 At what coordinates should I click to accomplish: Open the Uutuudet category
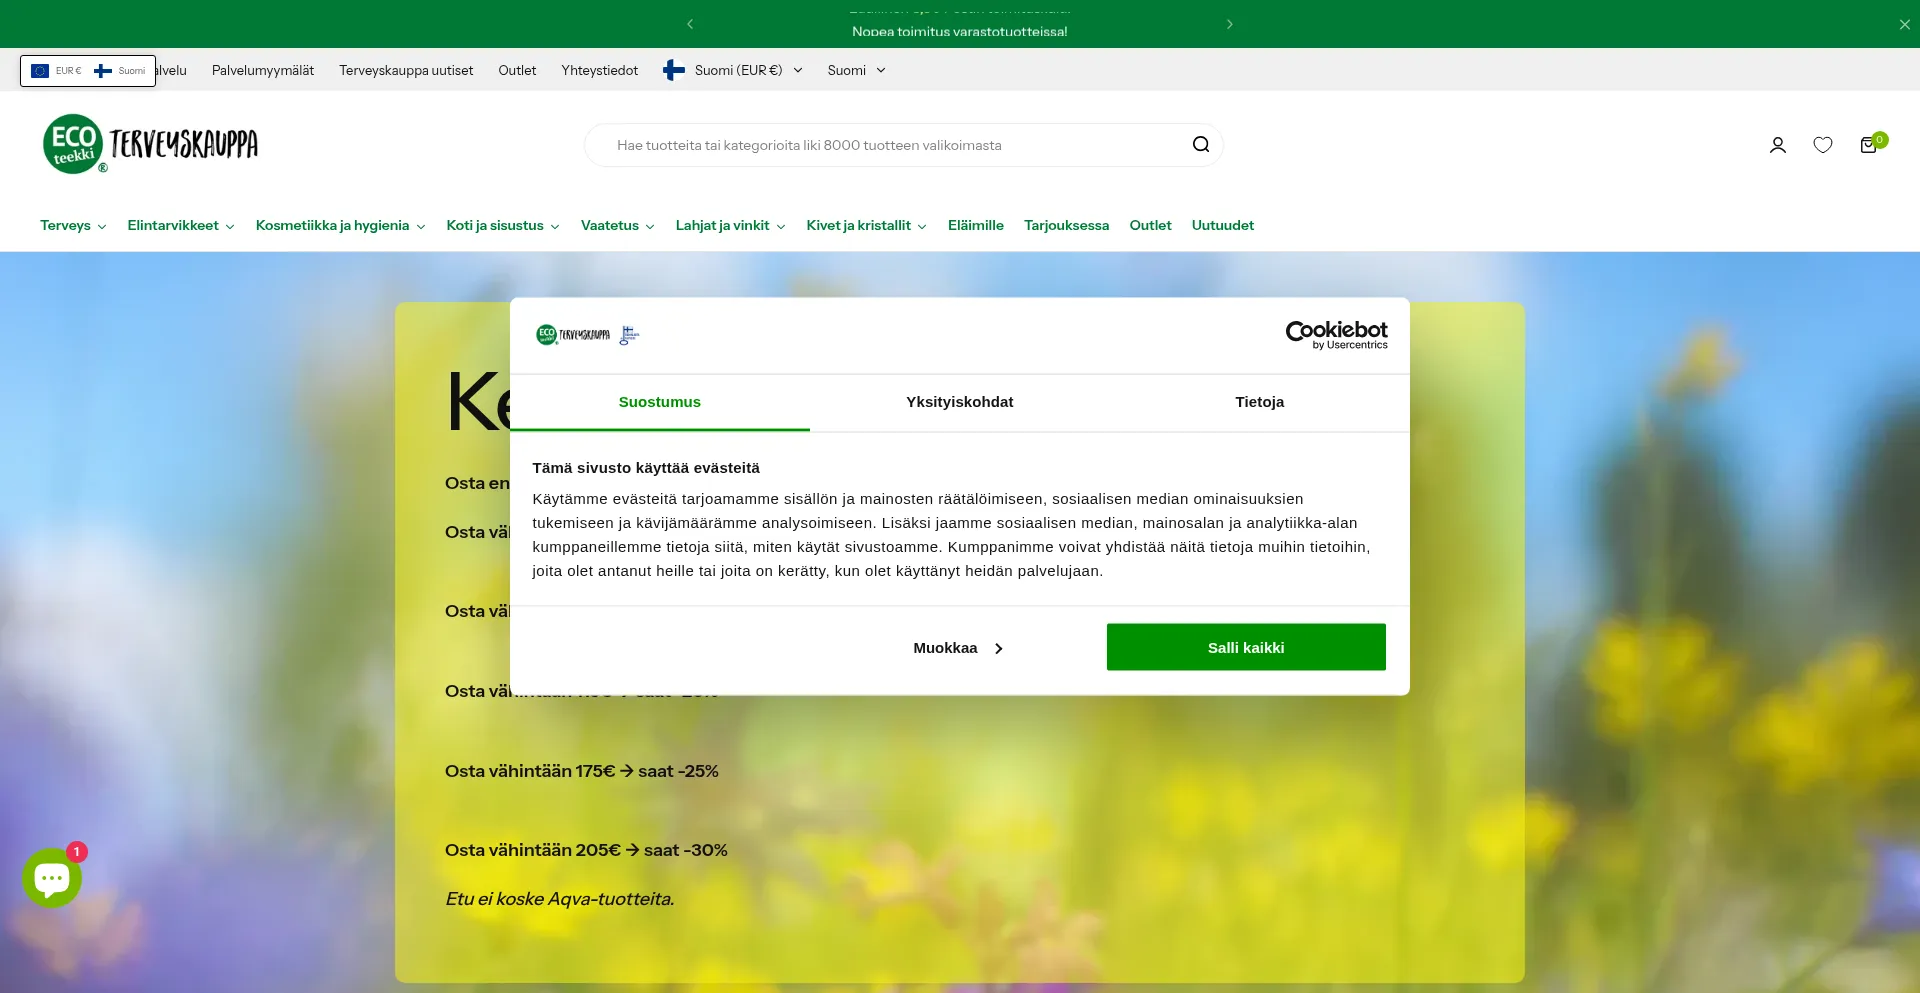coord(1222,225)
